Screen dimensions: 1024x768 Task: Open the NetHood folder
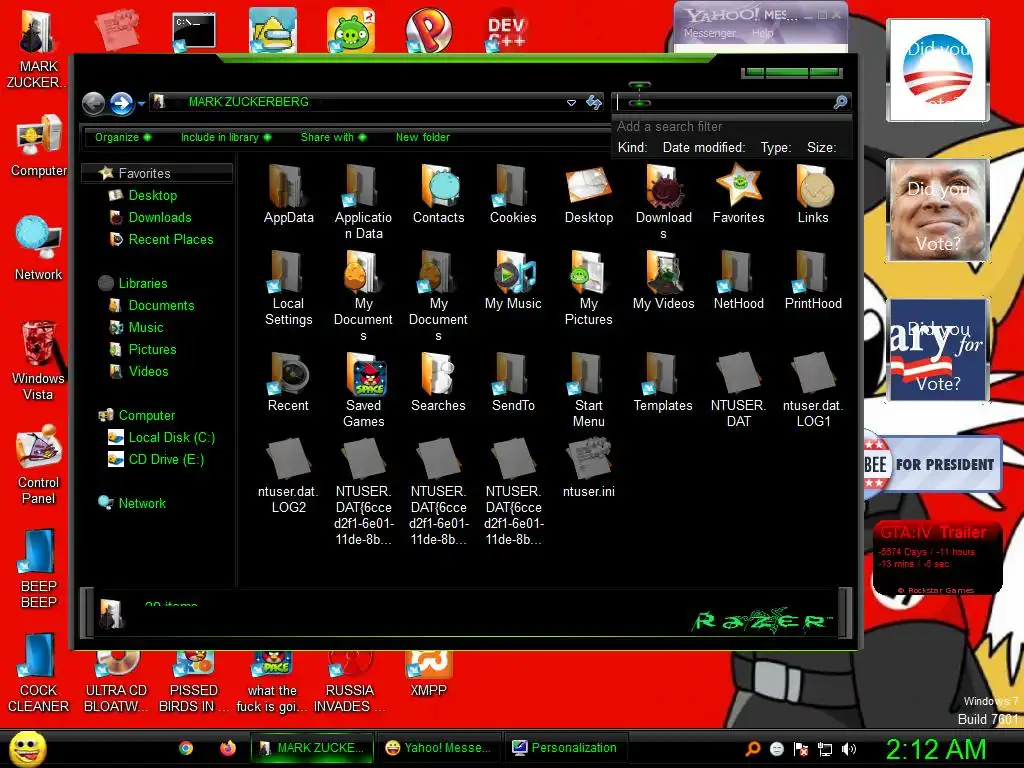coord(739,280)
